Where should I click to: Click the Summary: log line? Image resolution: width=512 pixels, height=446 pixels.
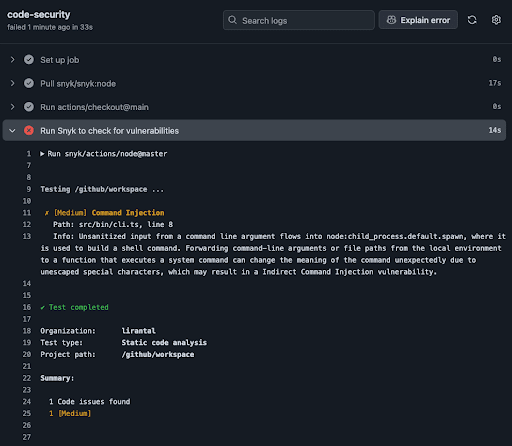click(57, 378)
